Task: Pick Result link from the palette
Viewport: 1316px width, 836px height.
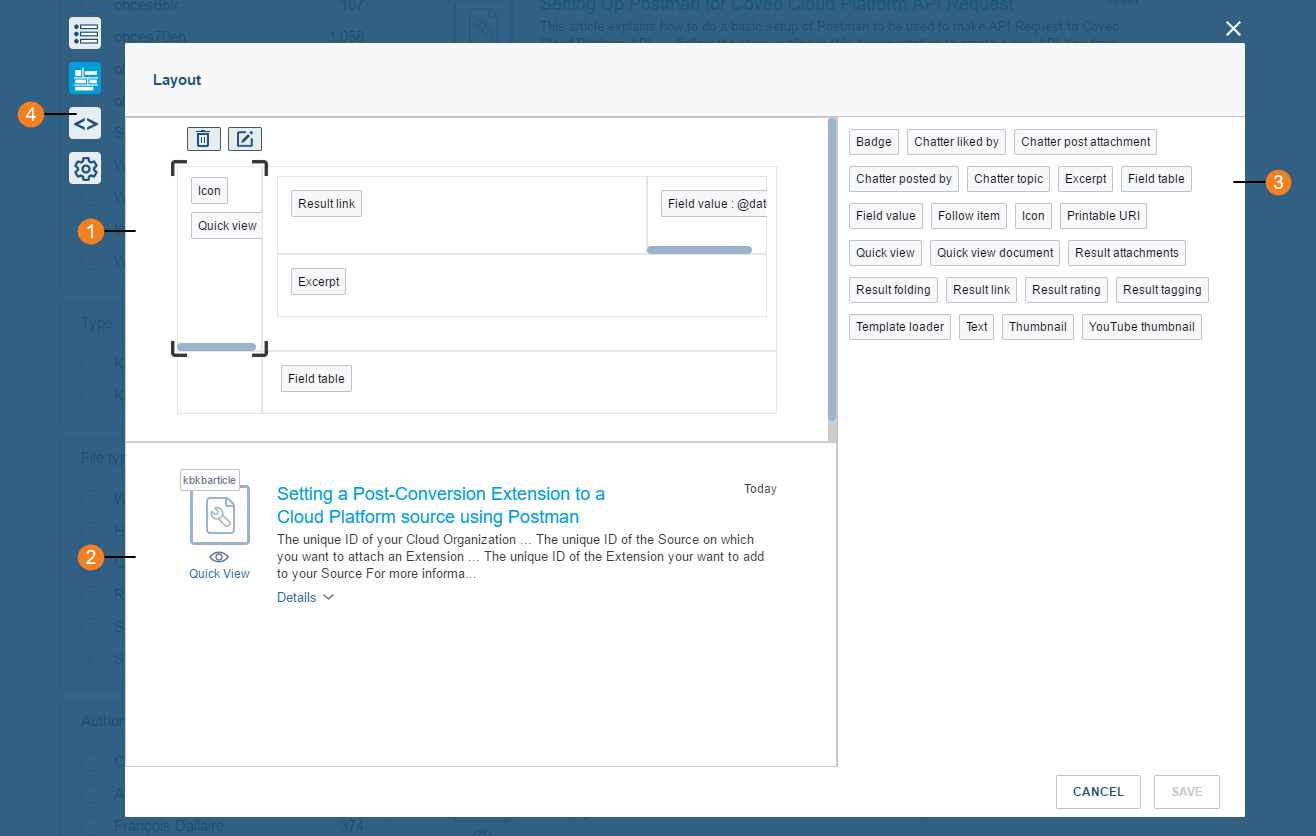Action: click(981, 290)
